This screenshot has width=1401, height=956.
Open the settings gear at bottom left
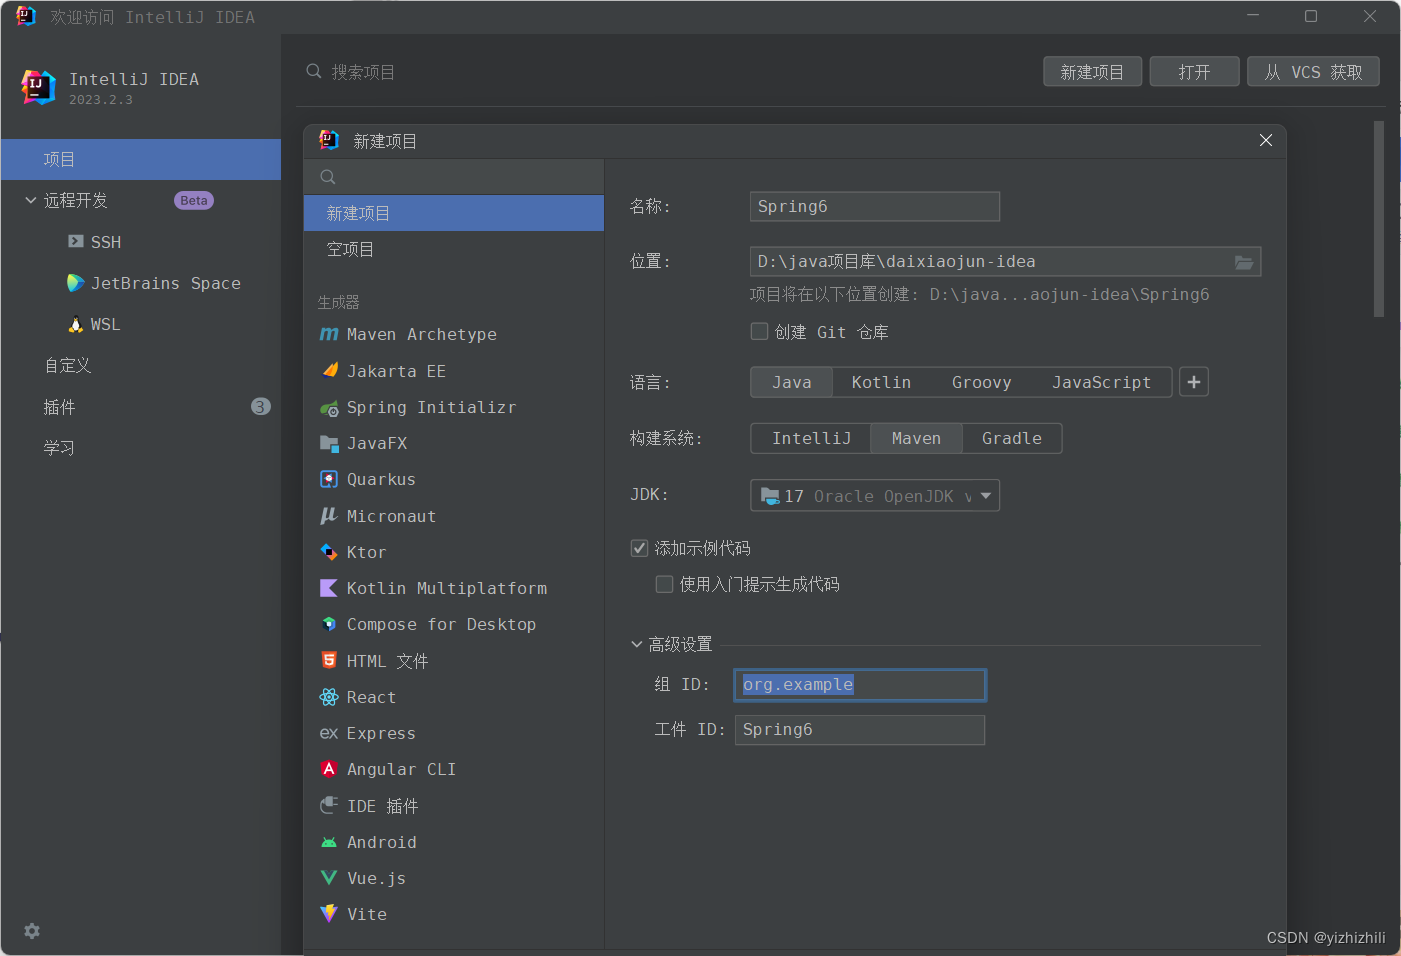click(31, 931)
